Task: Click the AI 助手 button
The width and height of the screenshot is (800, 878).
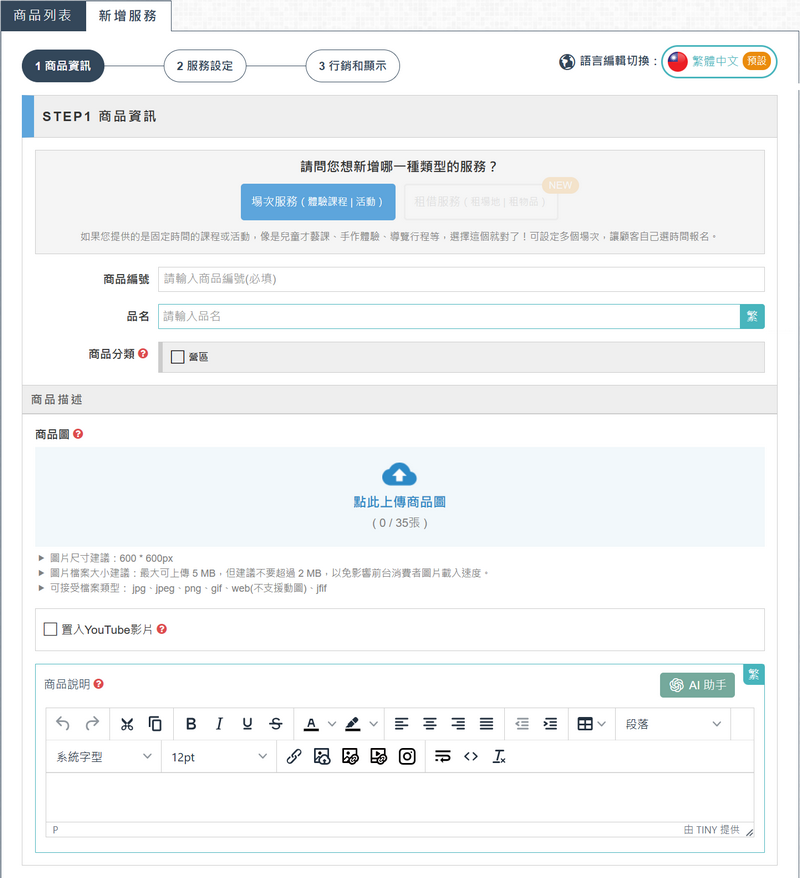Action: 697,685
